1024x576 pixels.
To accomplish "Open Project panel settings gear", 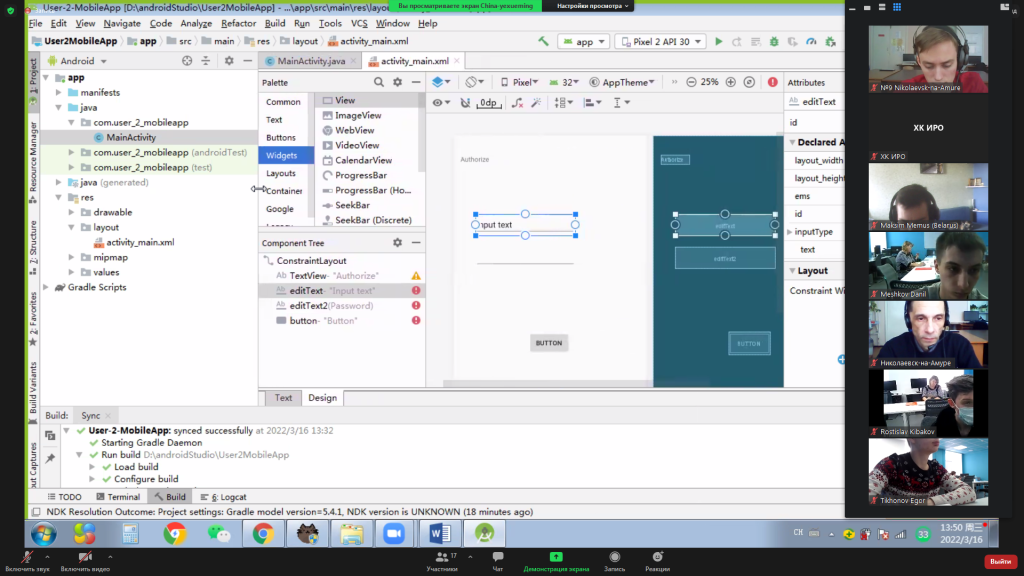I will [x=229, y=61].
